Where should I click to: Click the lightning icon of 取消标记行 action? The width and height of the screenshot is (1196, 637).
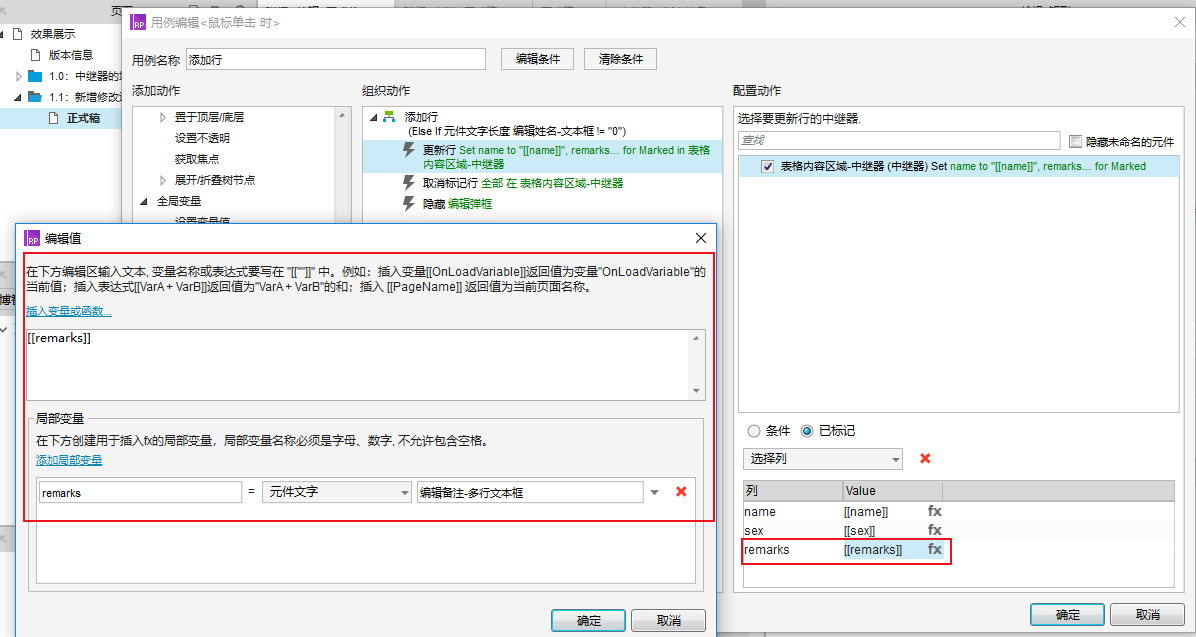[x=410, y=183]
